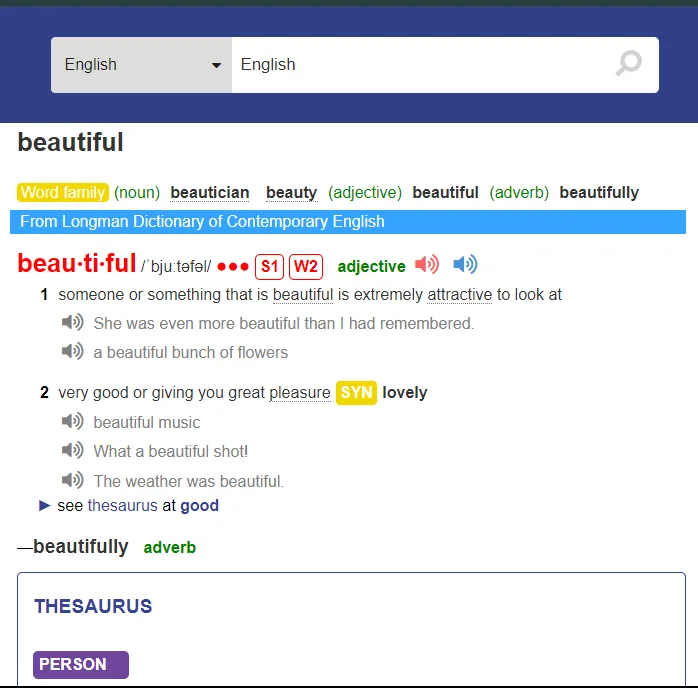Open the word family entry 'beautiful'
The height and width of the screenshot is (688, 698).
click(x=445, y=193)
